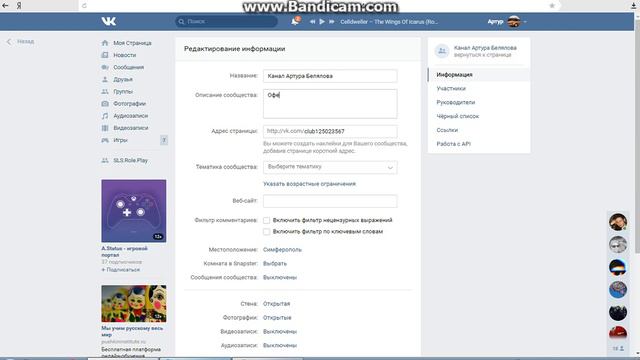Open first friend avatar in chat sidebar

[x=618, y=222]
